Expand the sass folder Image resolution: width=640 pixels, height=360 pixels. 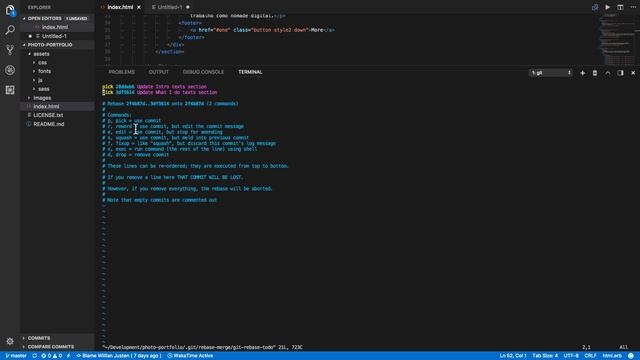[x=44, y=89]
